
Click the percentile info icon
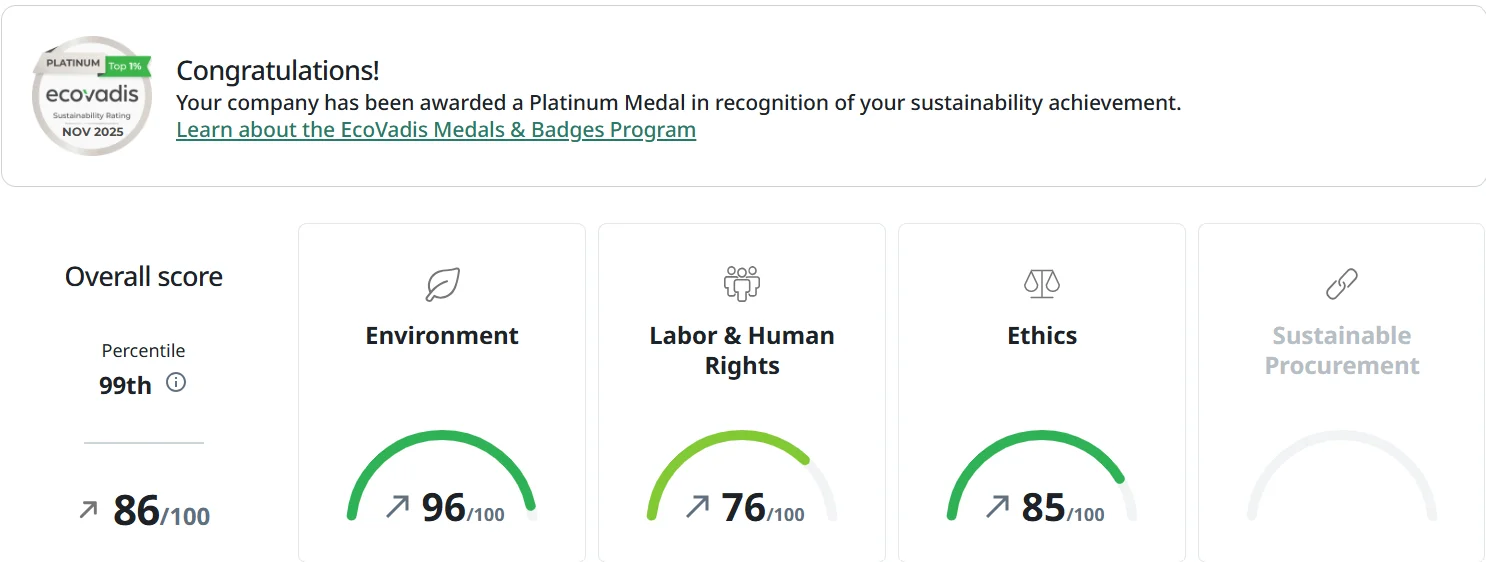(176, 383)
